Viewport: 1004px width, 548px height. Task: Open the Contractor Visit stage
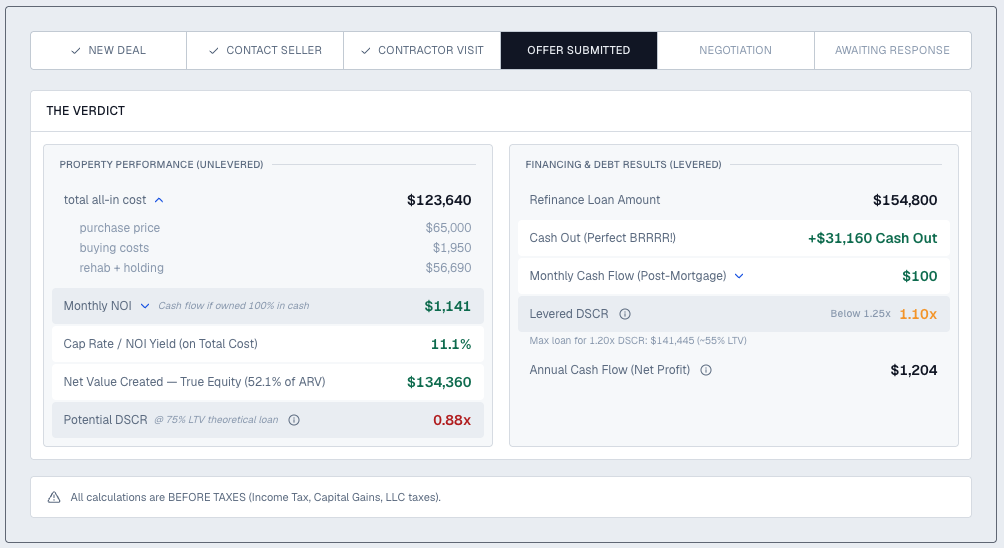[x=422, y=50]
